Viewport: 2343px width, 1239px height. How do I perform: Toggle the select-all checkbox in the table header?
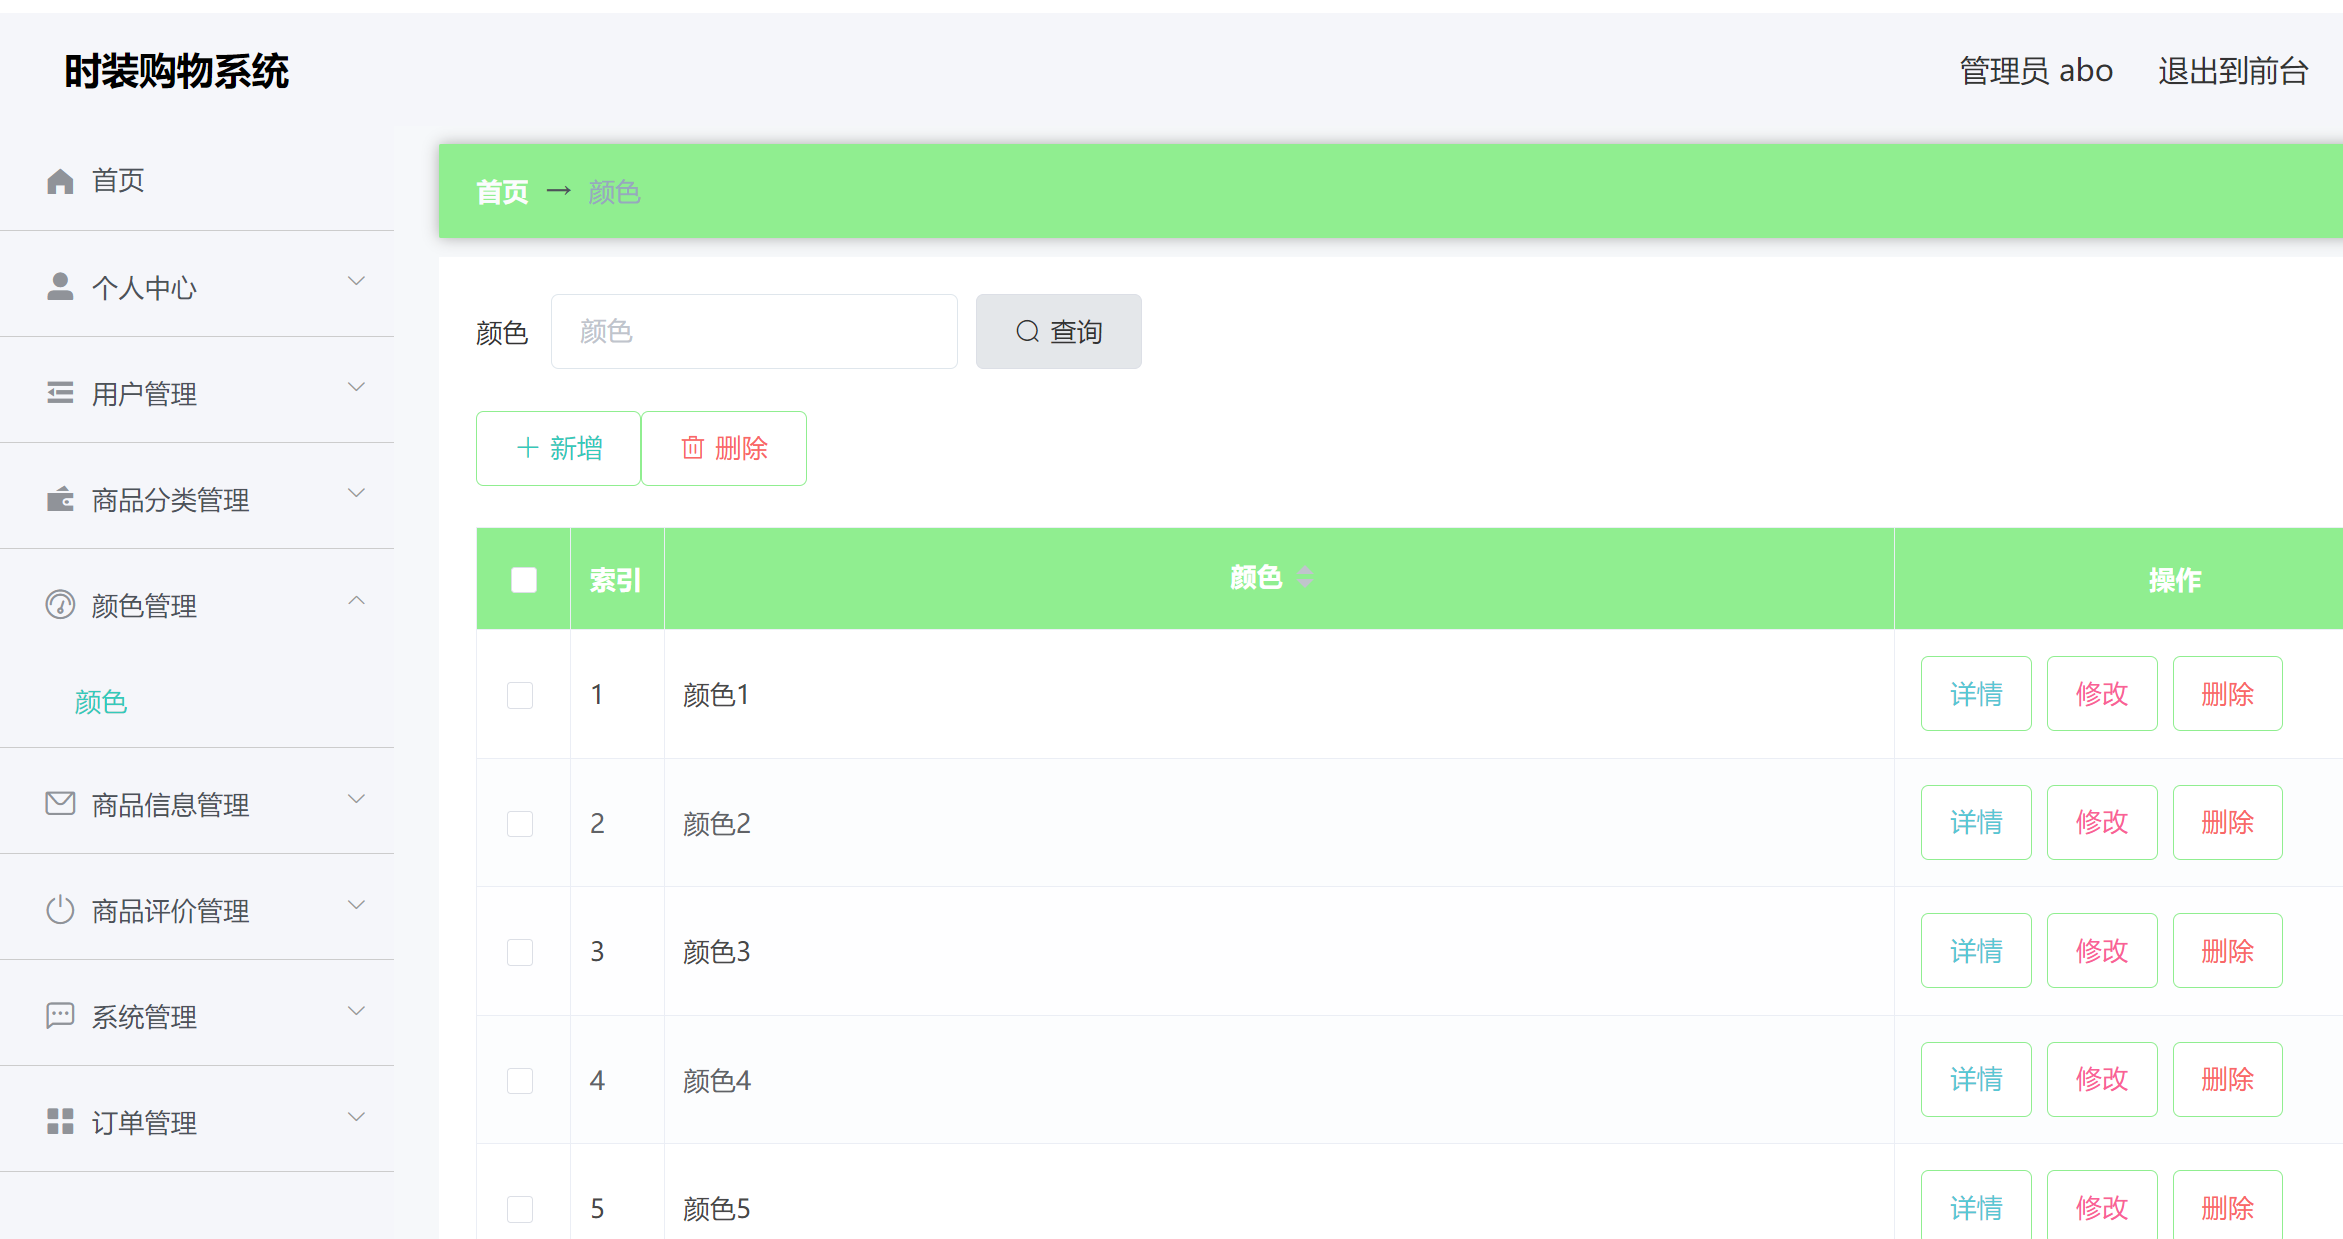point(523,580)
